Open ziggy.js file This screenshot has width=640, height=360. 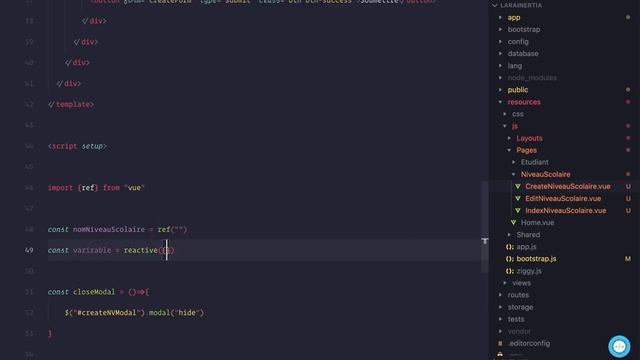pos(529,271)
